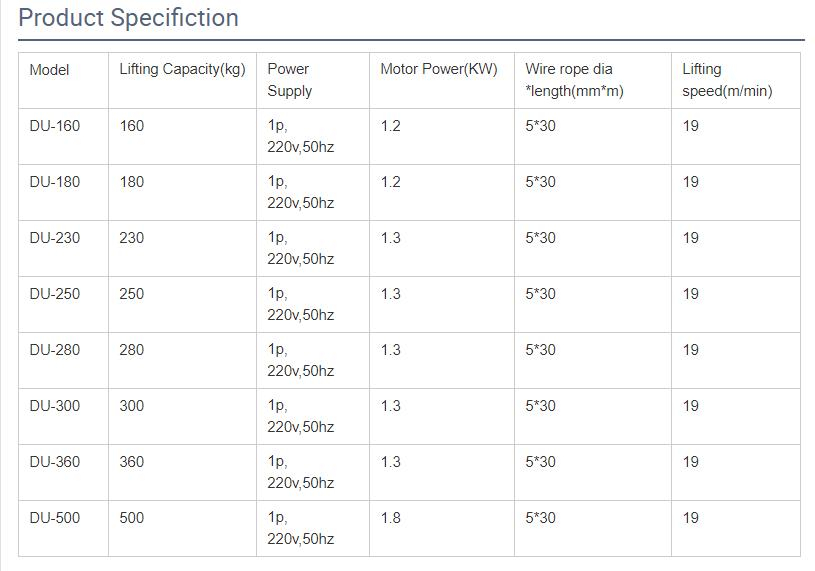Click the lifting speed 19 in DU-230 row

(x=691, y=238)
